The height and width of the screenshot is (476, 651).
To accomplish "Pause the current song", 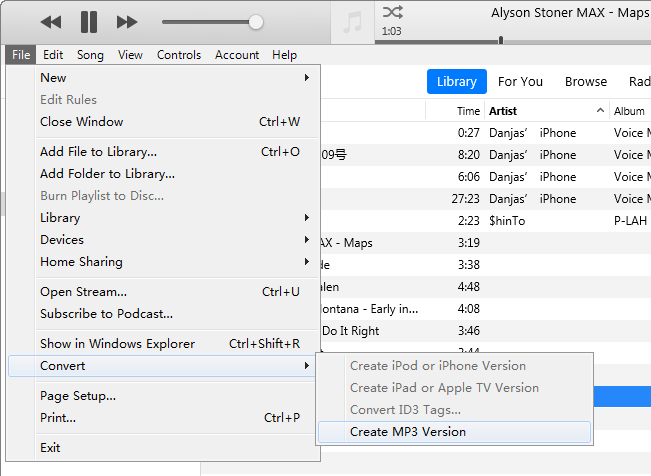I will pos(89,22).
